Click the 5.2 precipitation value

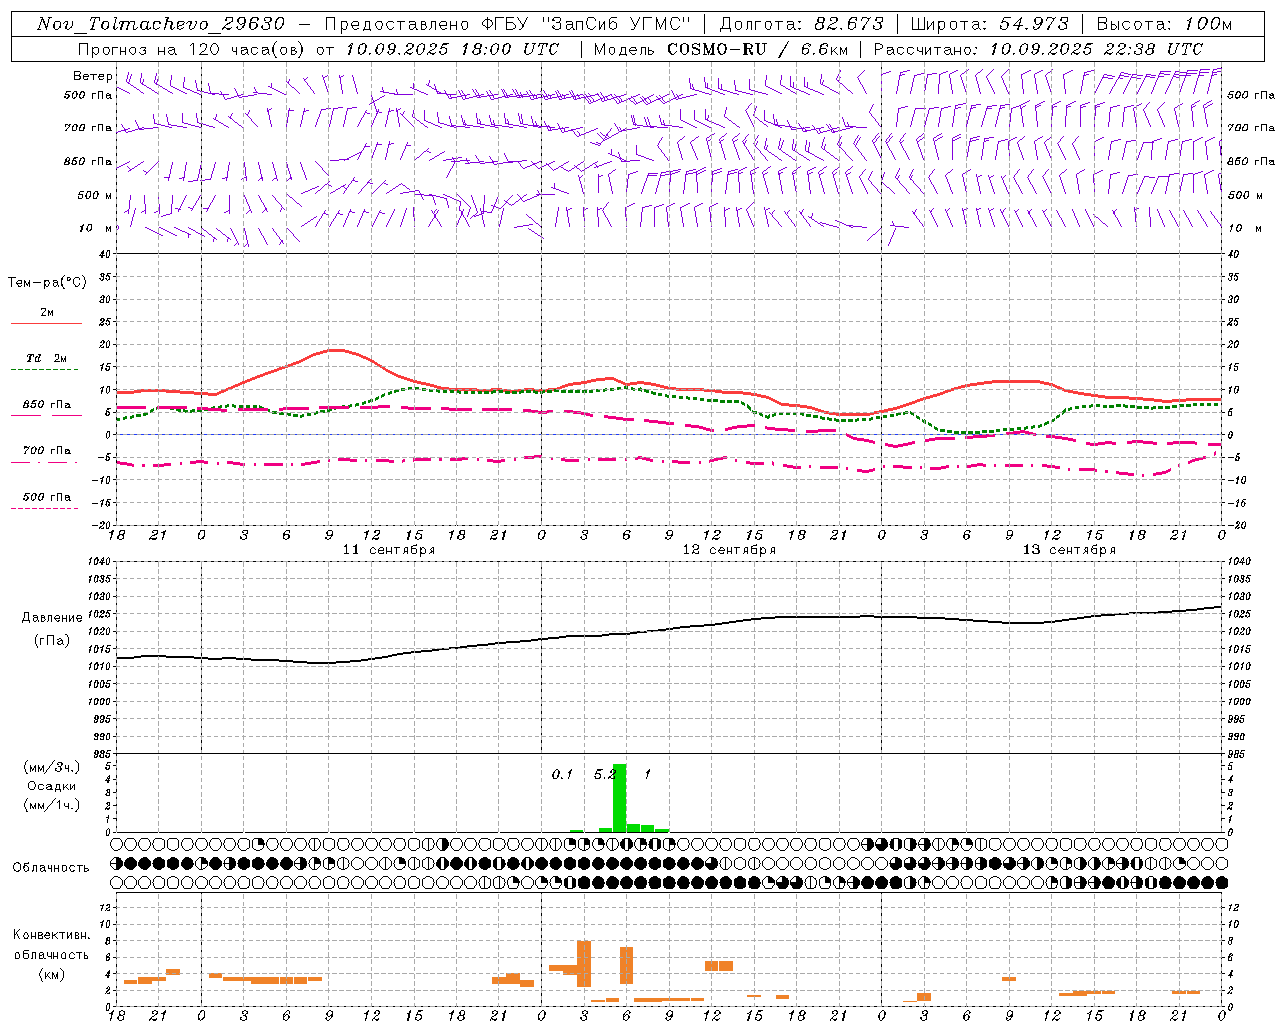[604, 774]
